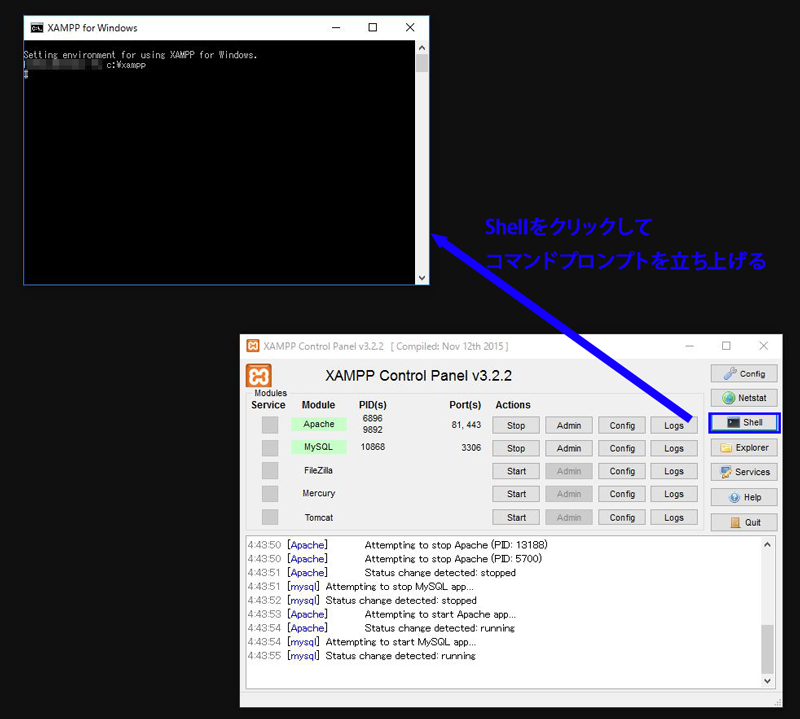800x719 pixels.
Task: Open XAMPP Config with the wrench icon
Action: [744, 374]
